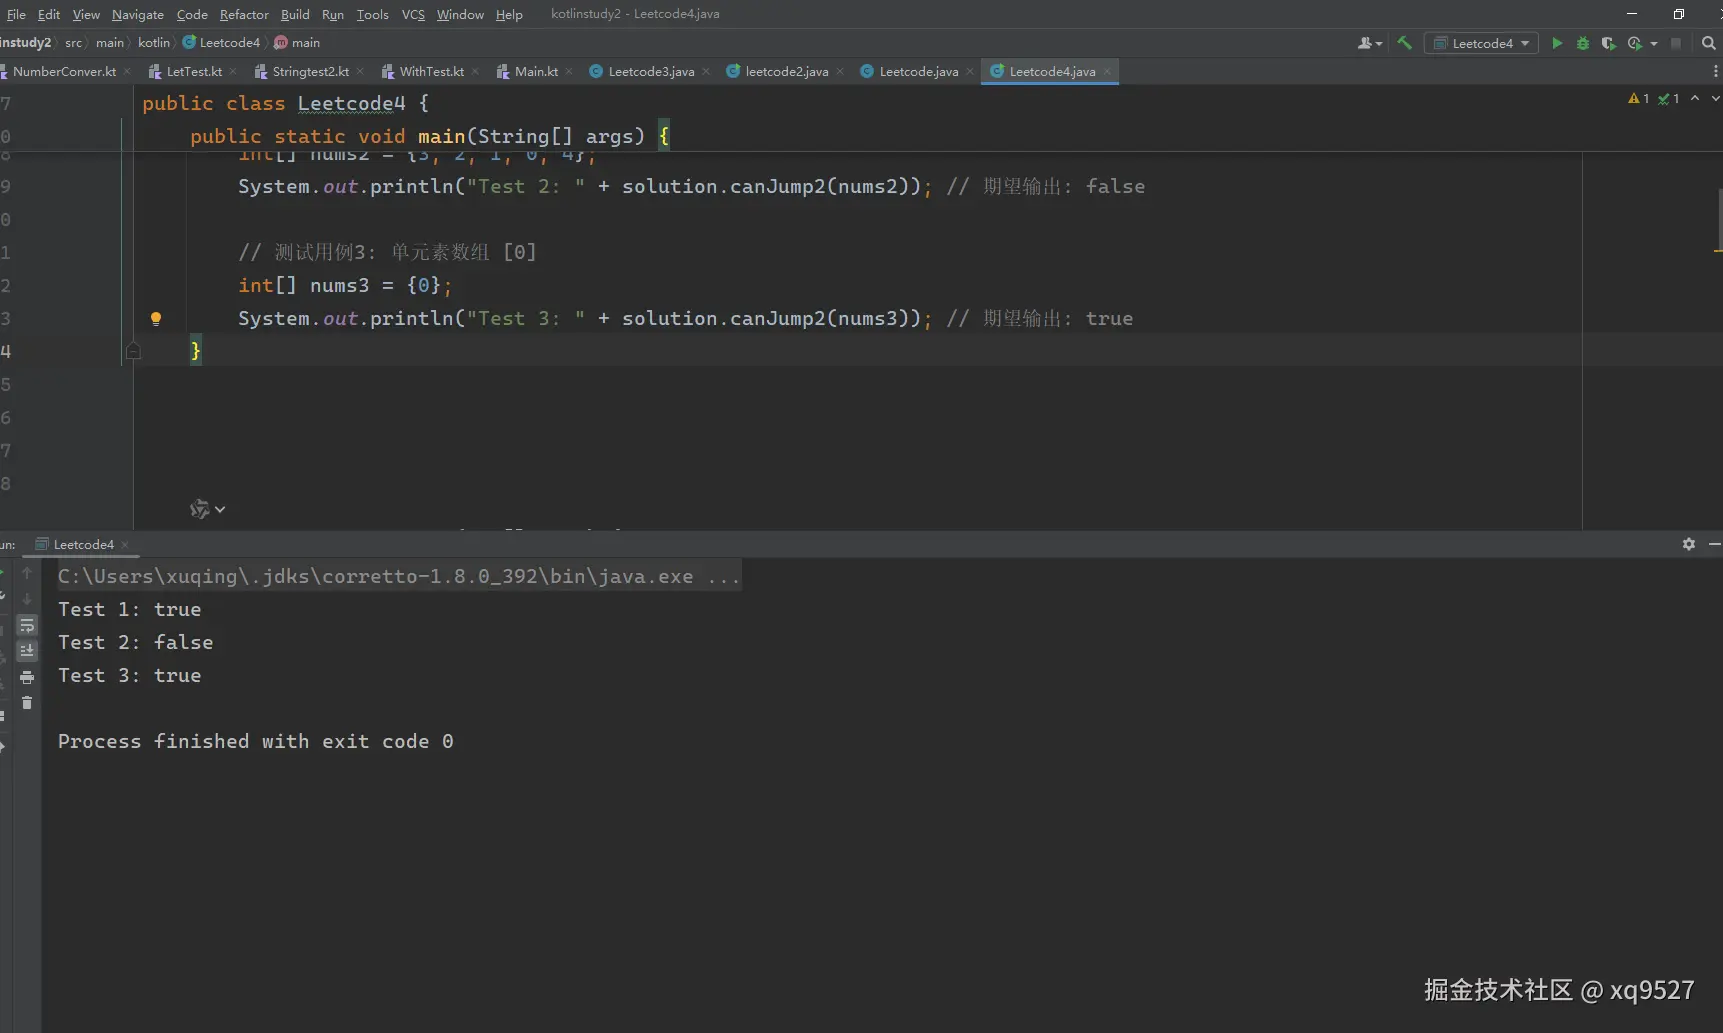This screenshot has width=1723, height=1033.
Task: Toggle soft-wrap in the console
Action: [x=27, y=625]
